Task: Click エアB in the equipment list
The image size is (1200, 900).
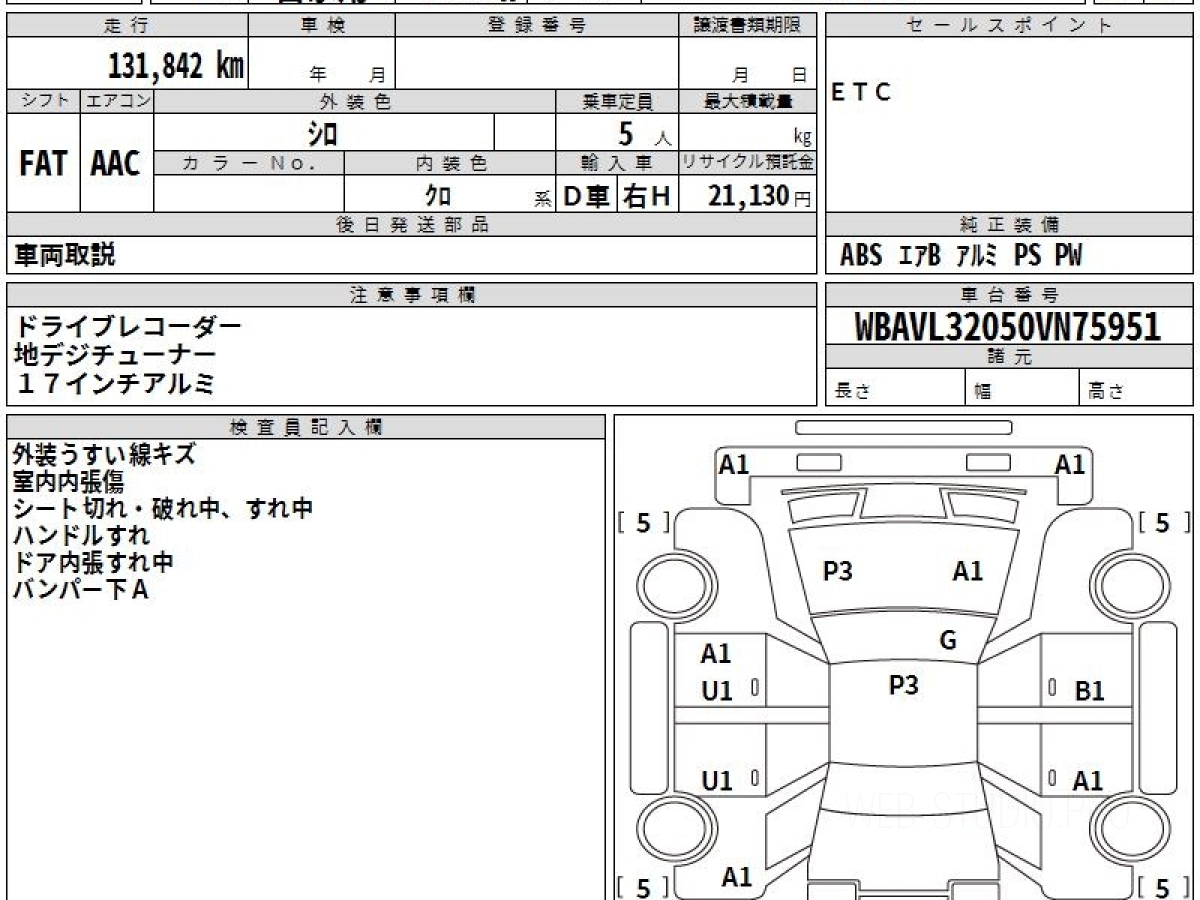Action: click(x=920, y=256)
